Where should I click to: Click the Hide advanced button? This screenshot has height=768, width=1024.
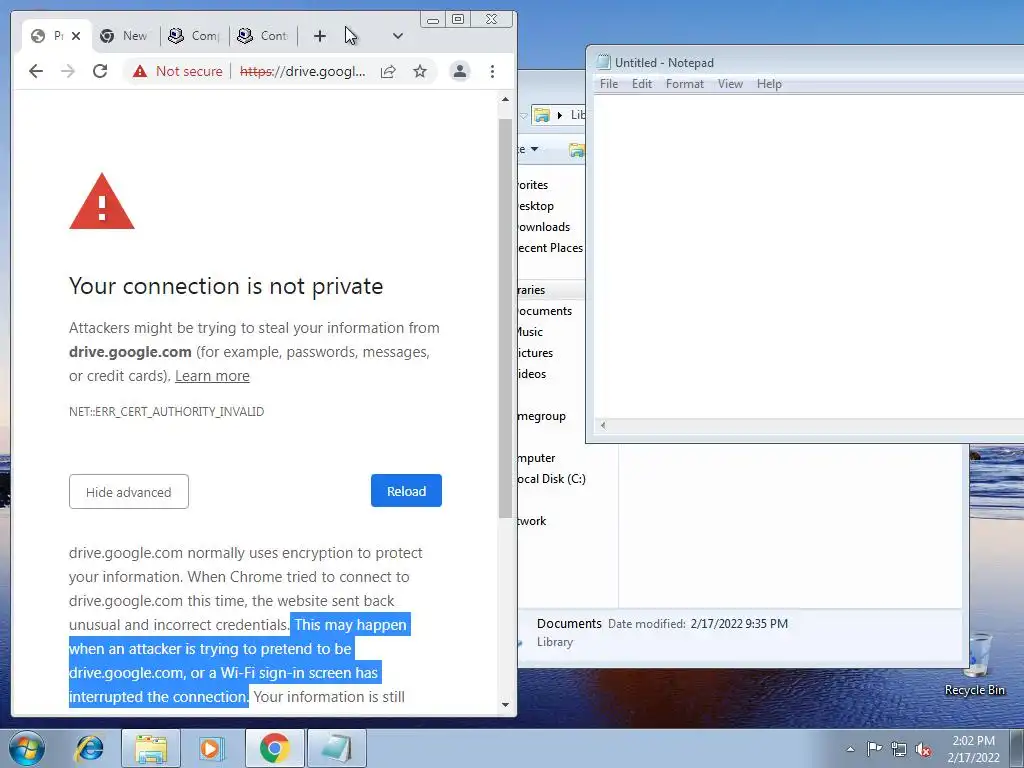(x=129, y=492)
